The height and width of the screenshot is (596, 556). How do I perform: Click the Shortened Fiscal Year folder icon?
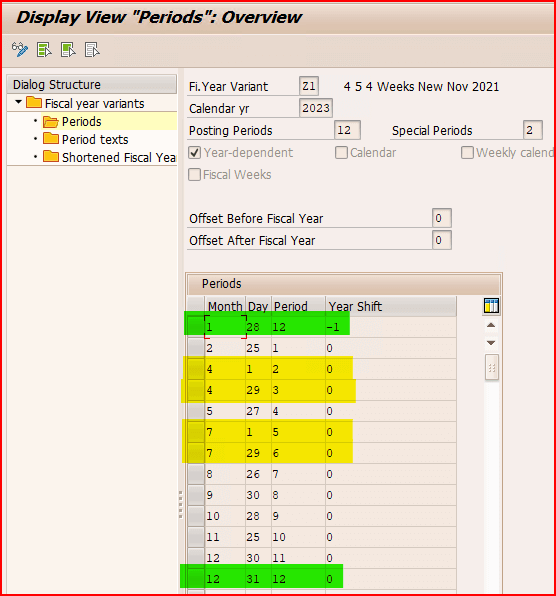click(x=51, y=157)
